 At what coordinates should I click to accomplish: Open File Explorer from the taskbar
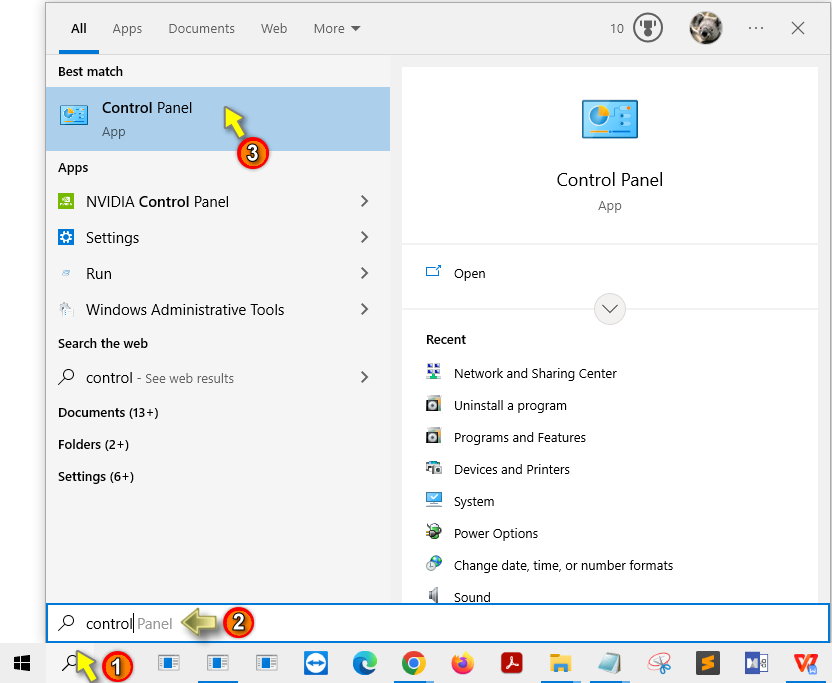pos(560,663)
